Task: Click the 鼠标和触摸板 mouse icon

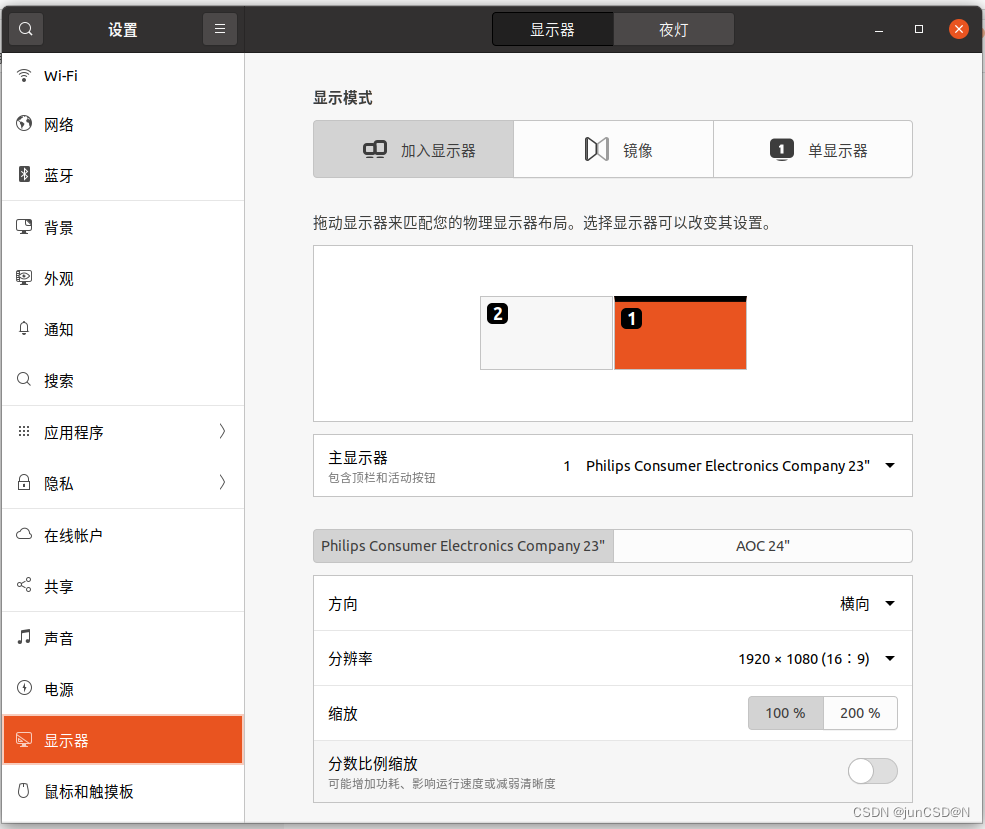Action: coord(24,790)
